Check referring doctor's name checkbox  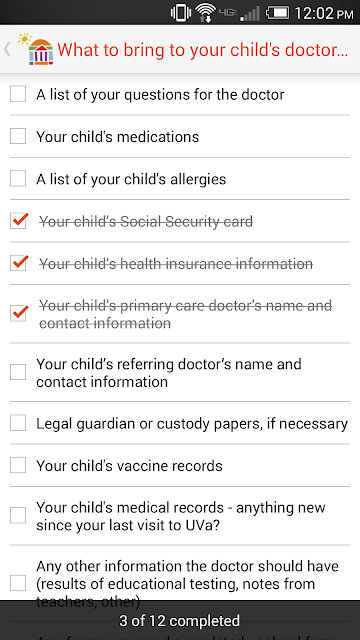click(18, 372)
